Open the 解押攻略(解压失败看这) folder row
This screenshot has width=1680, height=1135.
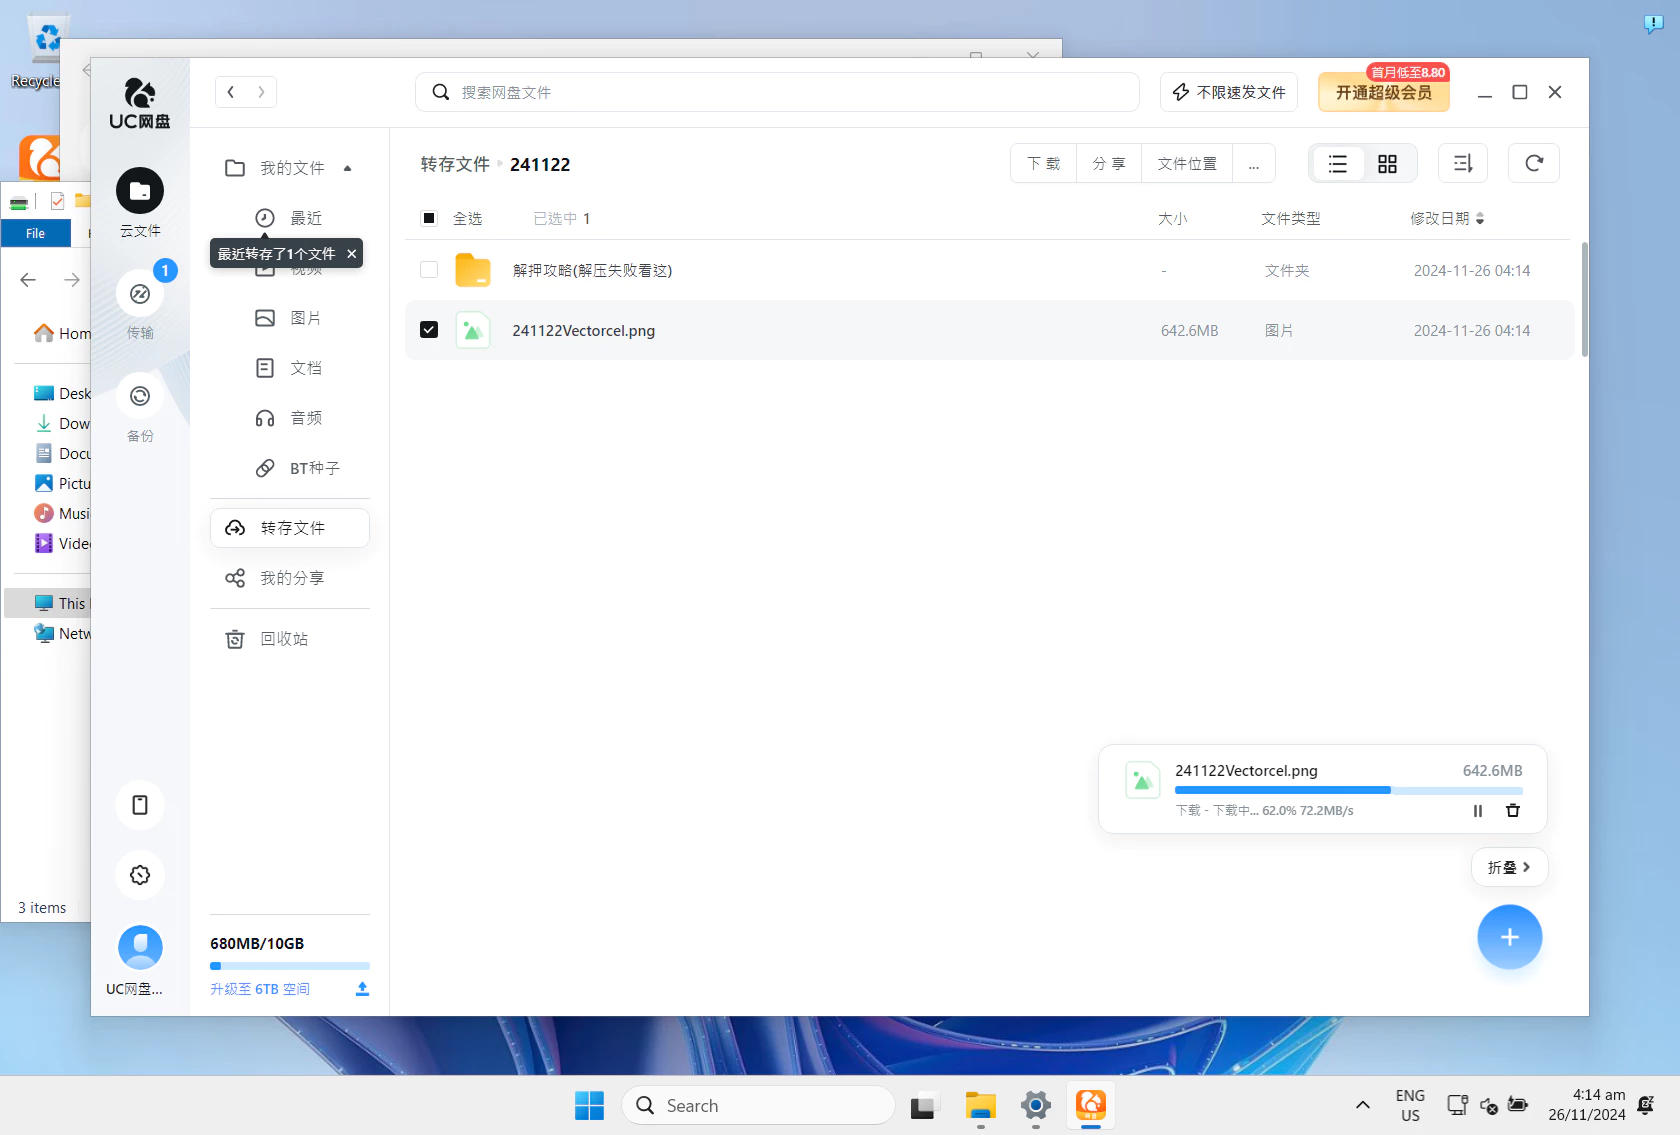pyautogui.click(x=989, y=270)
